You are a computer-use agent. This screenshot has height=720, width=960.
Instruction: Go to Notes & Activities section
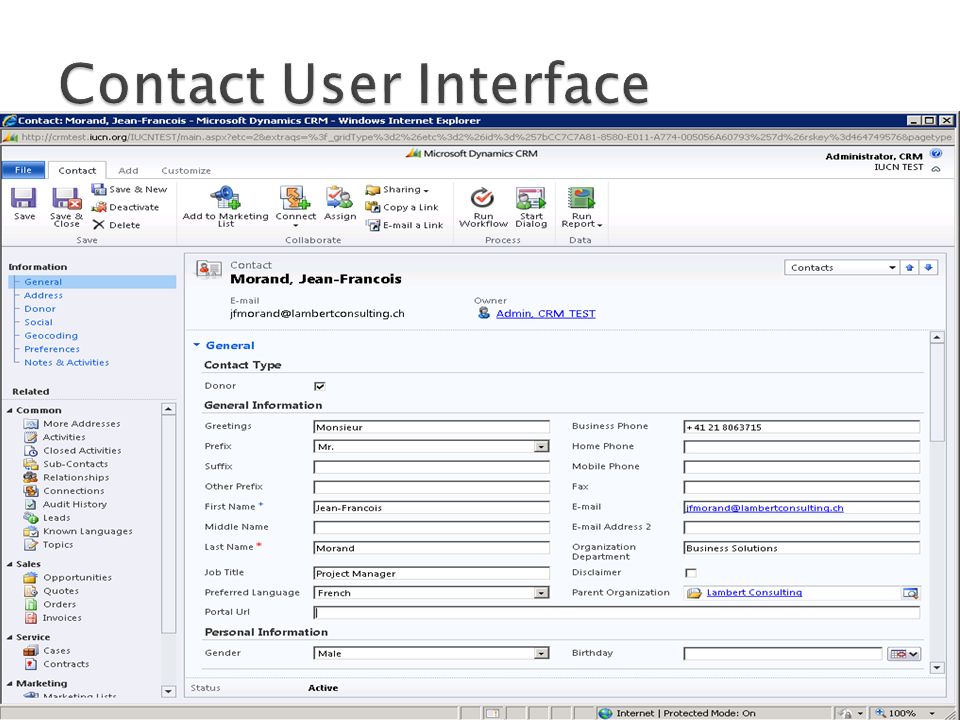pyautogui.click(x=66, y=362)
